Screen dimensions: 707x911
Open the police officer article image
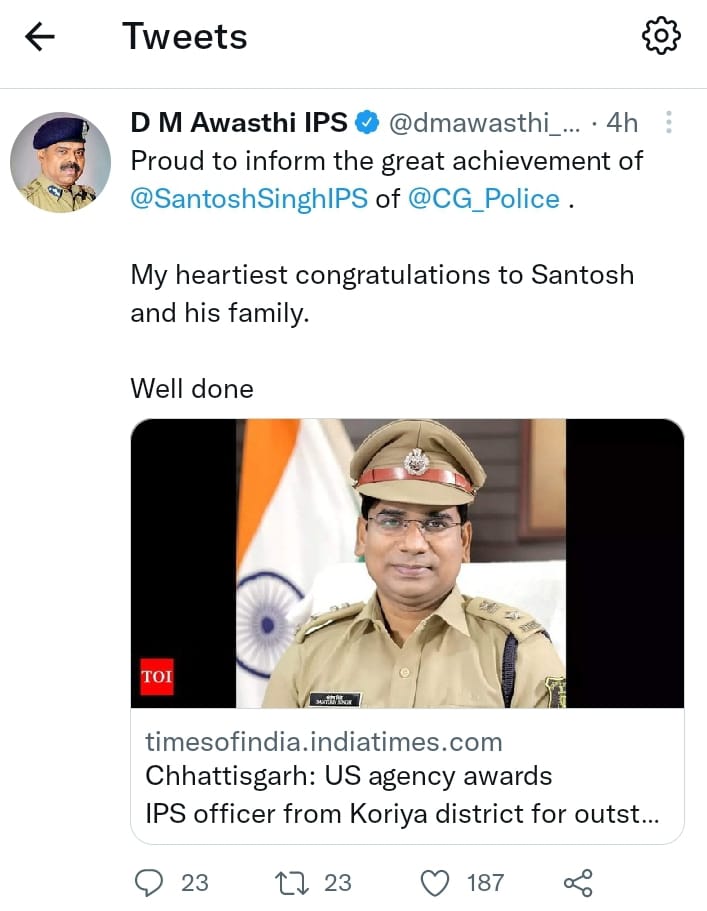pyautogui.click(x=407, y=563)
